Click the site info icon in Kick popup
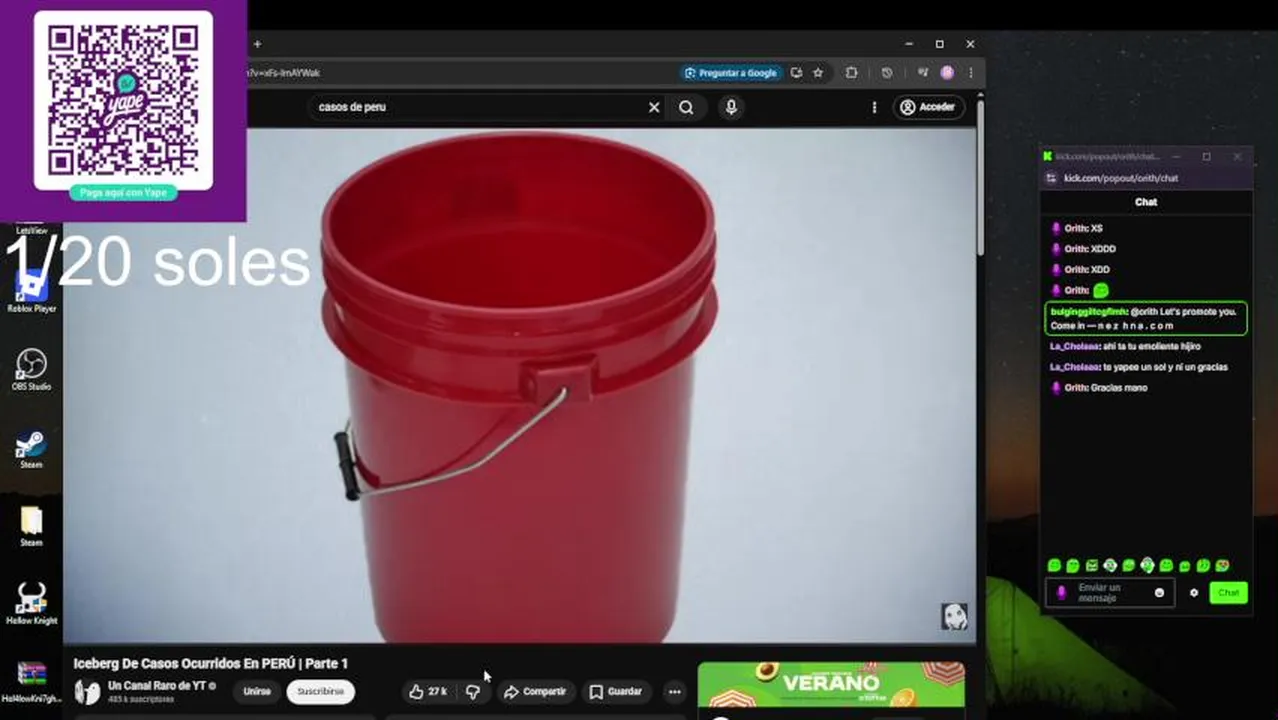 pos(1051,178)
